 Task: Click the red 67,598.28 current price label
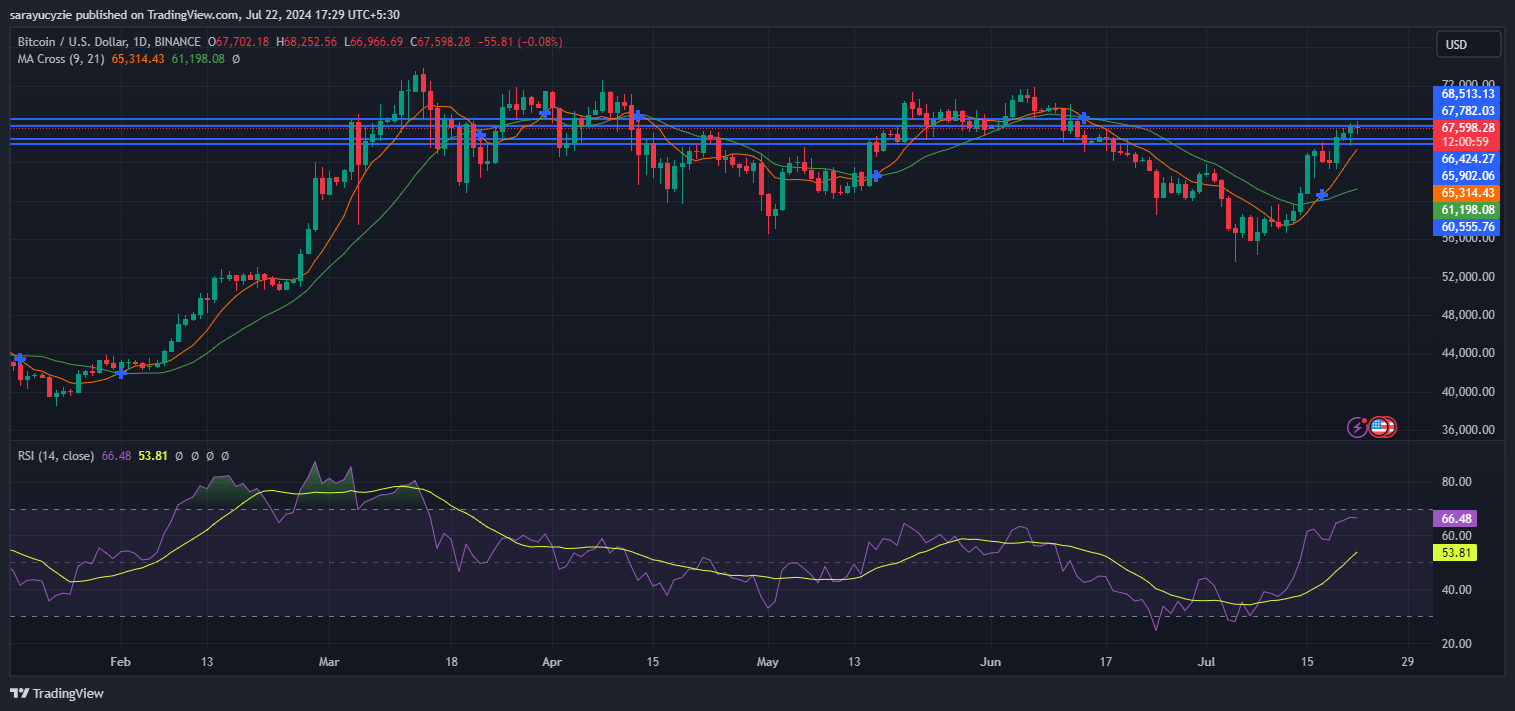1467,128
